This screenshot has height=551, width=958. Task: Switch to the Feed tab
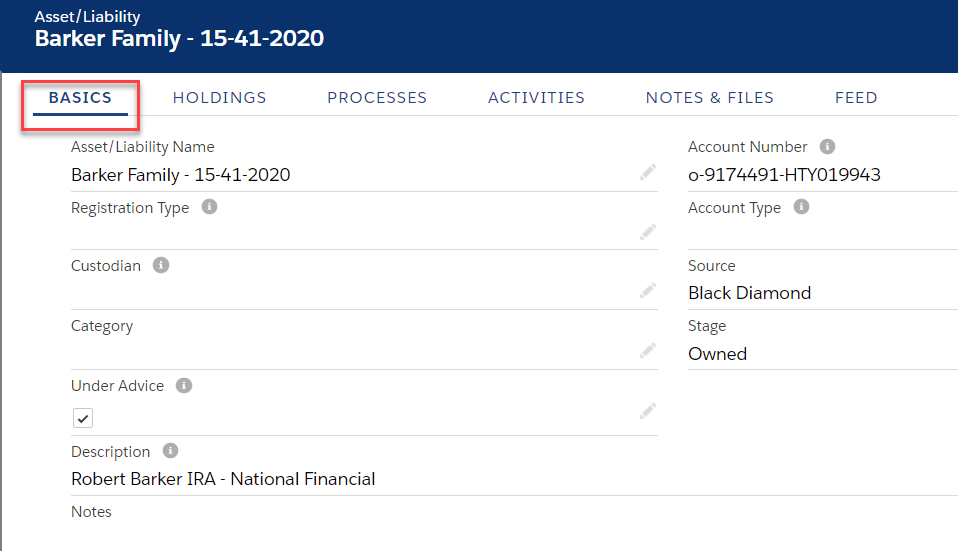(856, 98)
